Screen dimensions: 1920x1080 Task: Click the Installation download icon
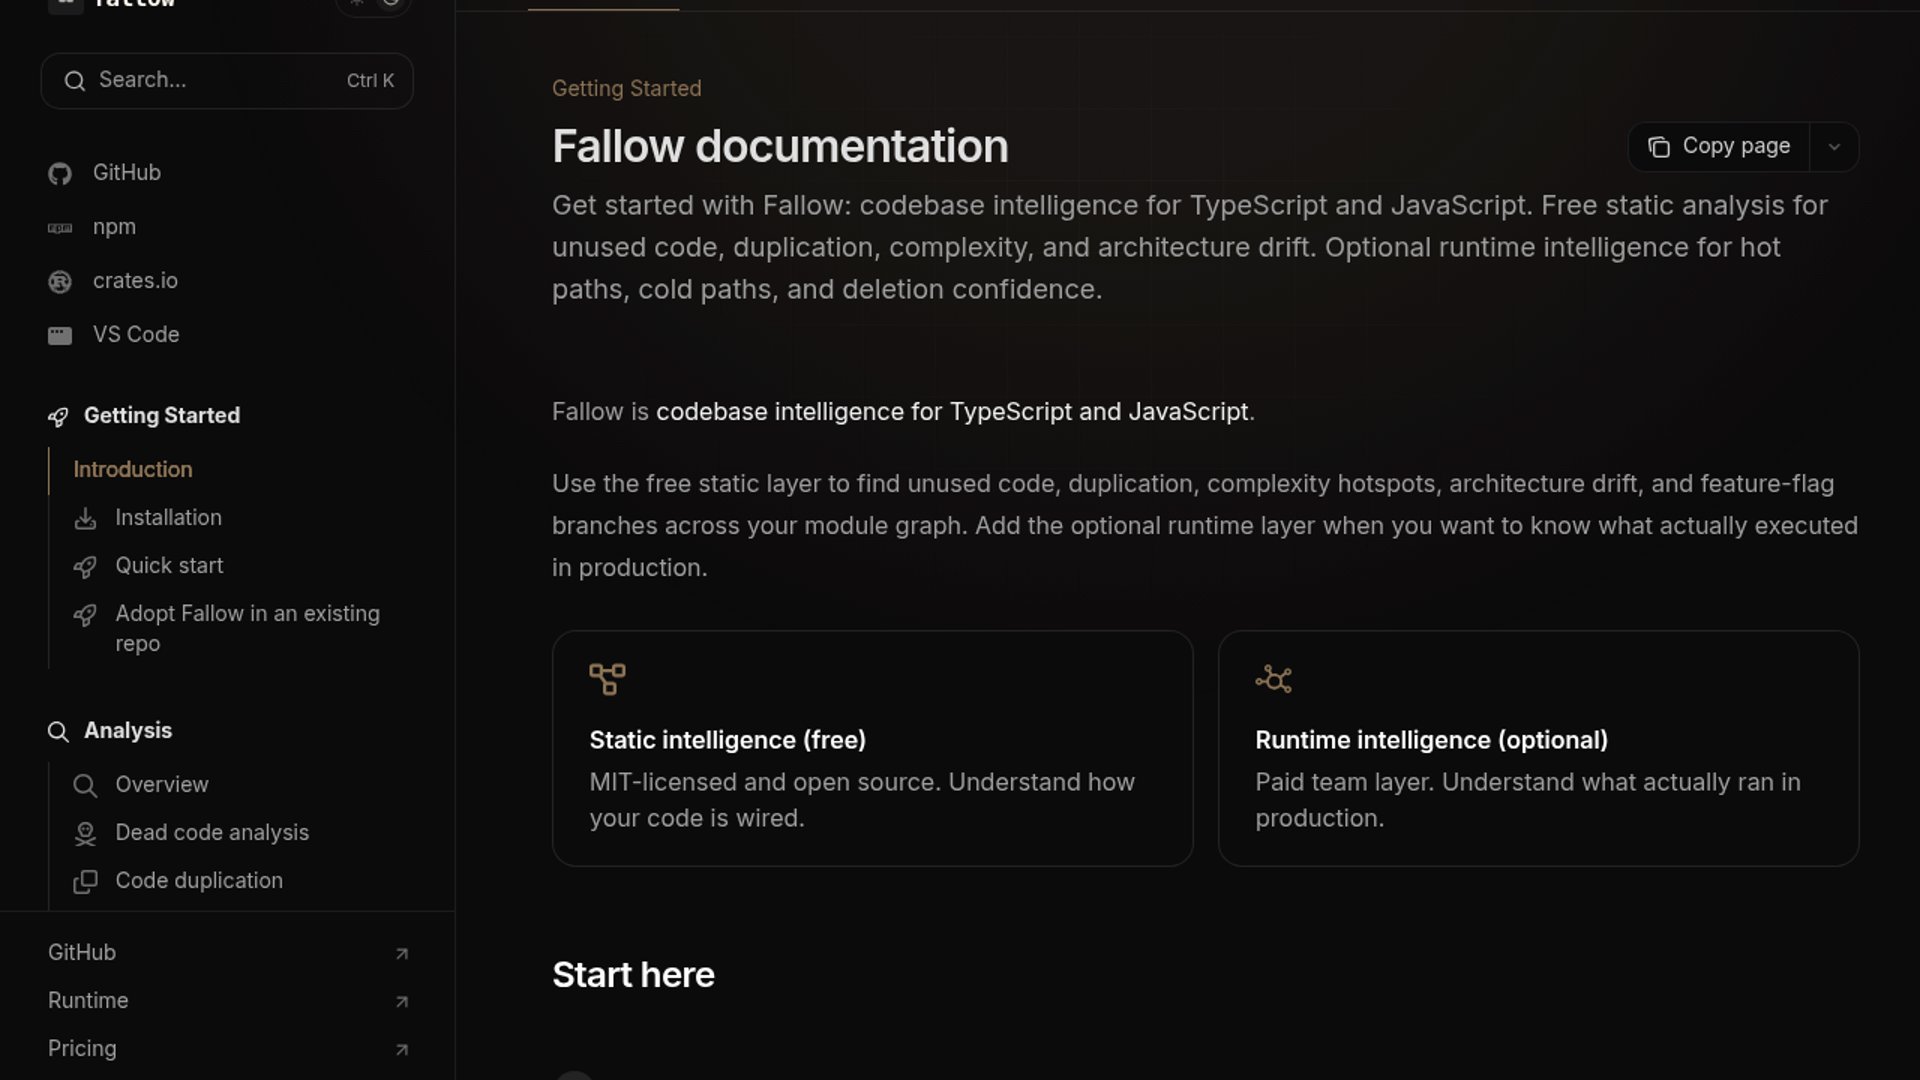85,518
